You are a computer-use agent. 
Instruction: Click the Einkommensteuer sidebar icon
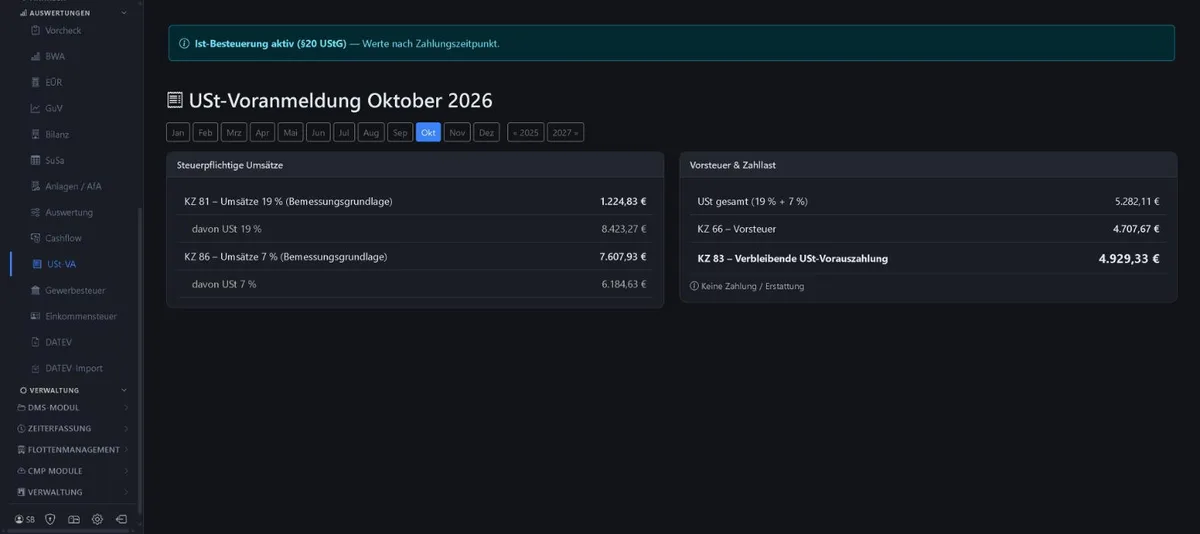coord(35,316)
